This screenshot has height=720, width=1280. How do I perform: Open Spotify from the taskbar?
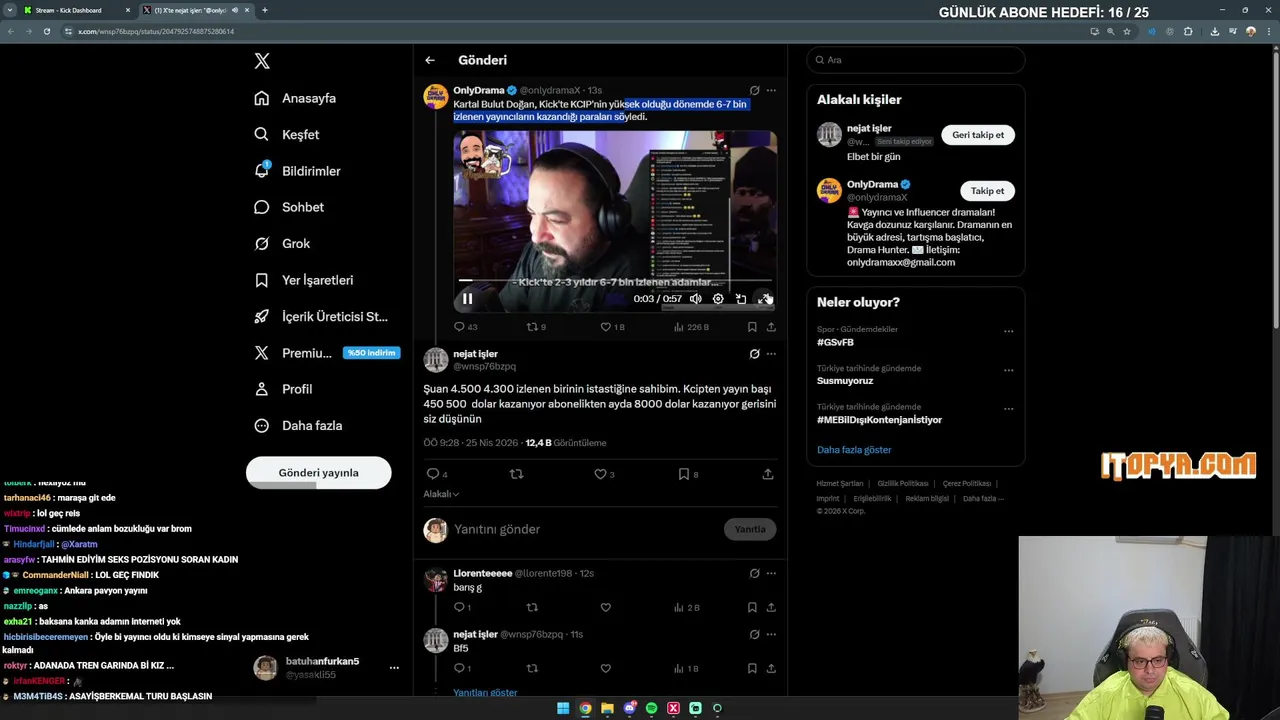coord(651,708)
